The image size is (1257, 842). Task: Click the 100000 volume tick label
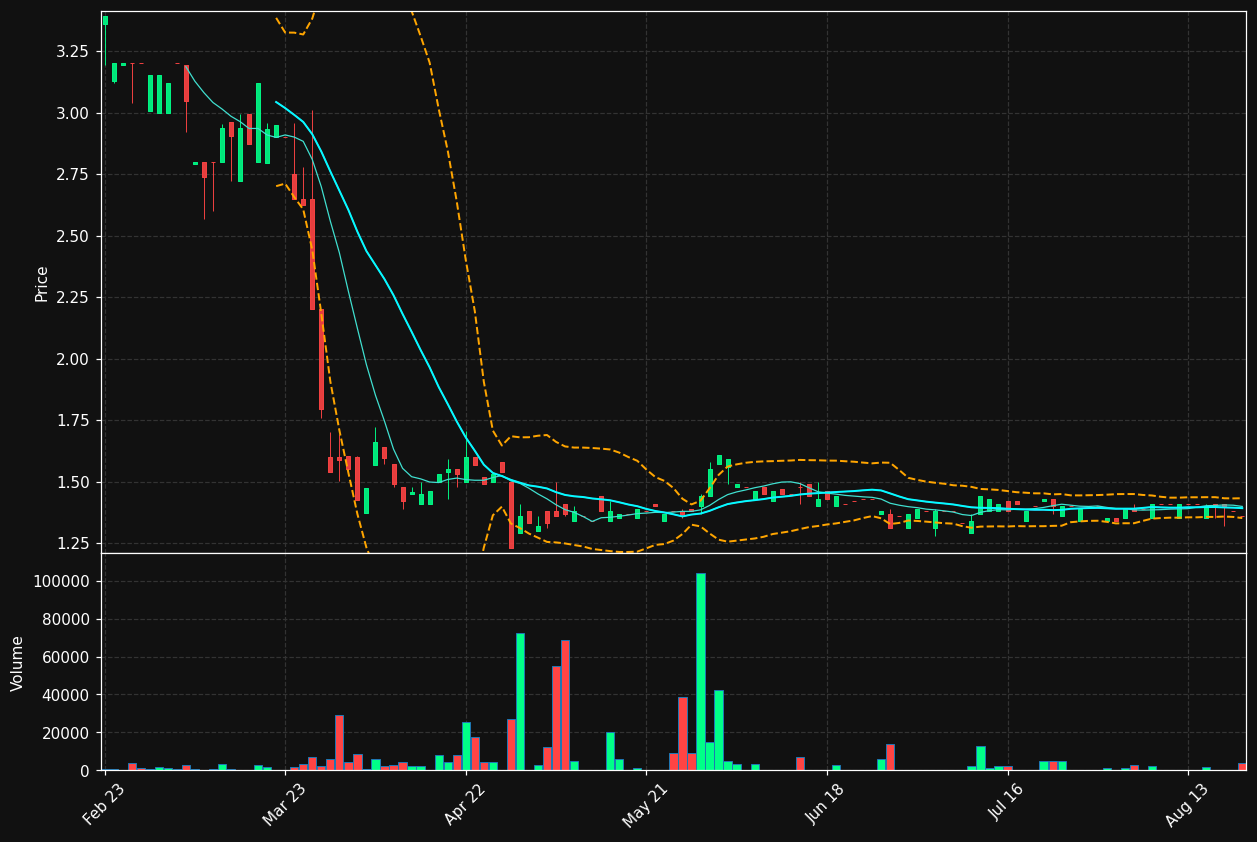[62, 582]
